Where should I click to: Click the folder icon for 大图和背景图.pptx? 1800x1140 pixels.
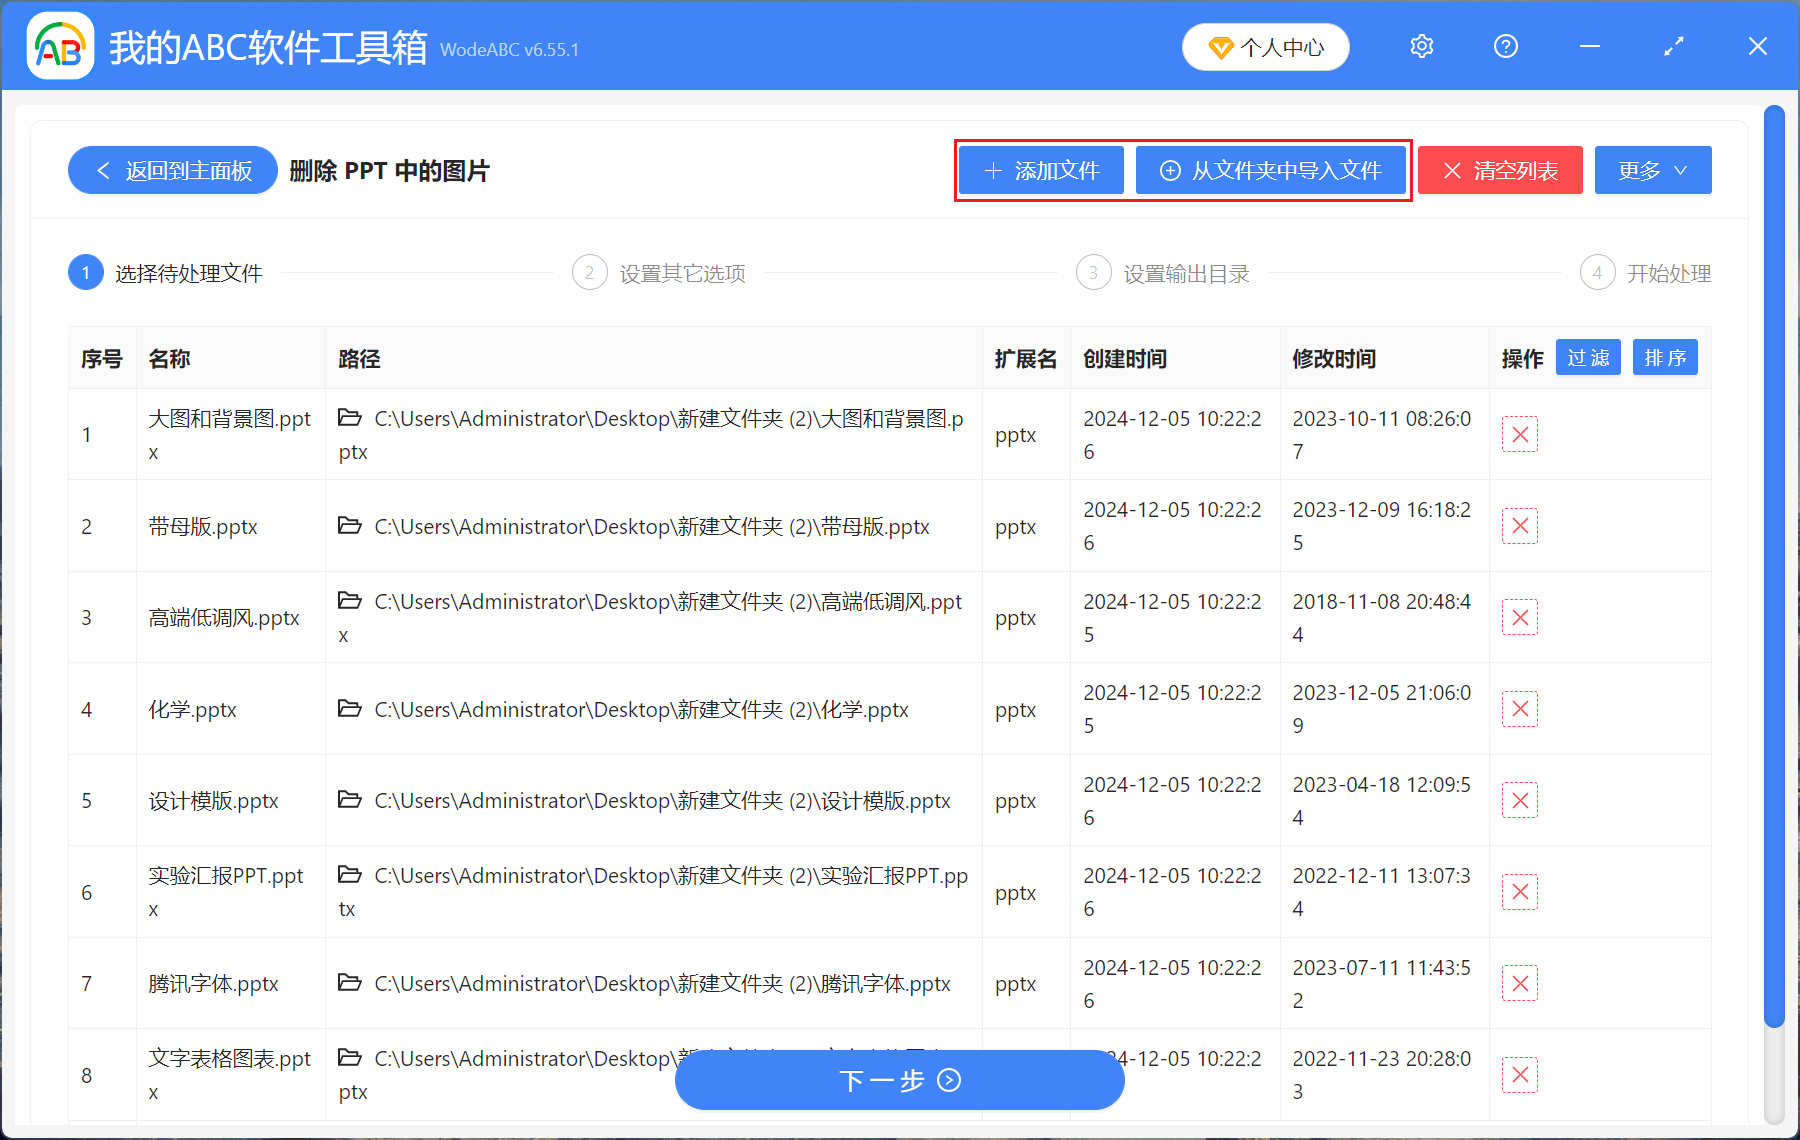(x=350, y=418)
